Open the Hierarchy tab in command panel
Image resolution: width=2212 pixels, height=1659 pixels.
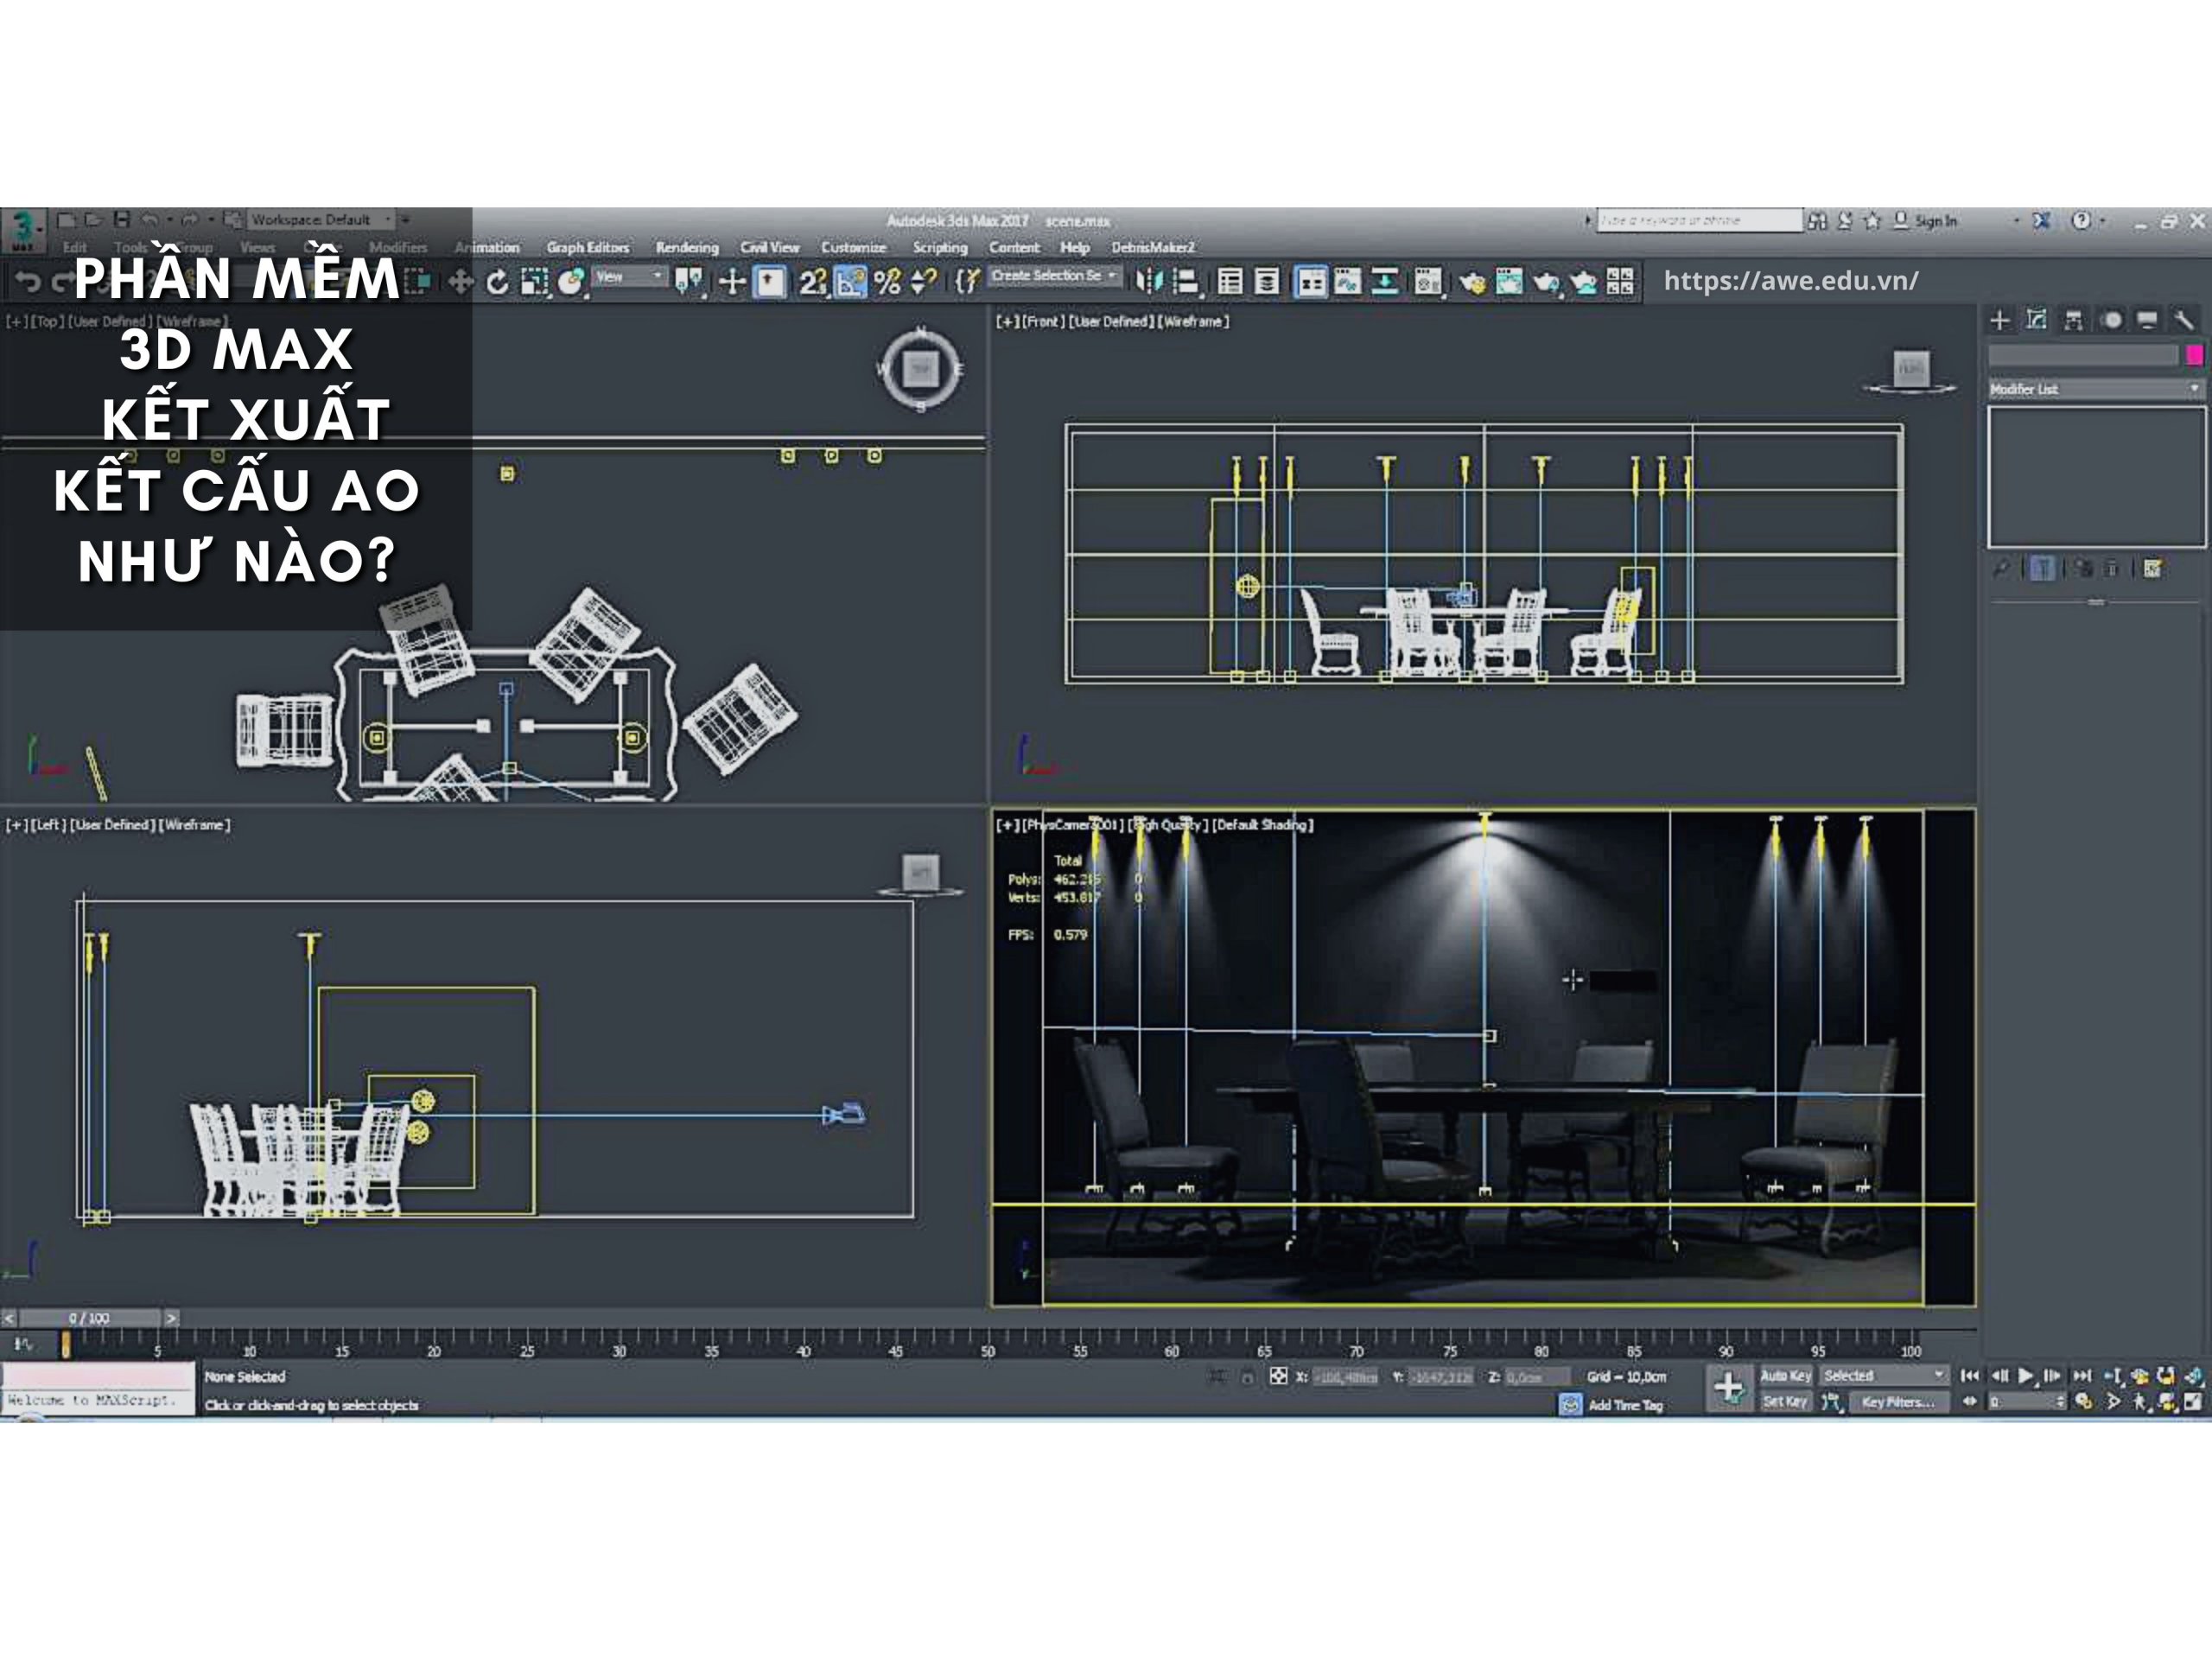2073,320
